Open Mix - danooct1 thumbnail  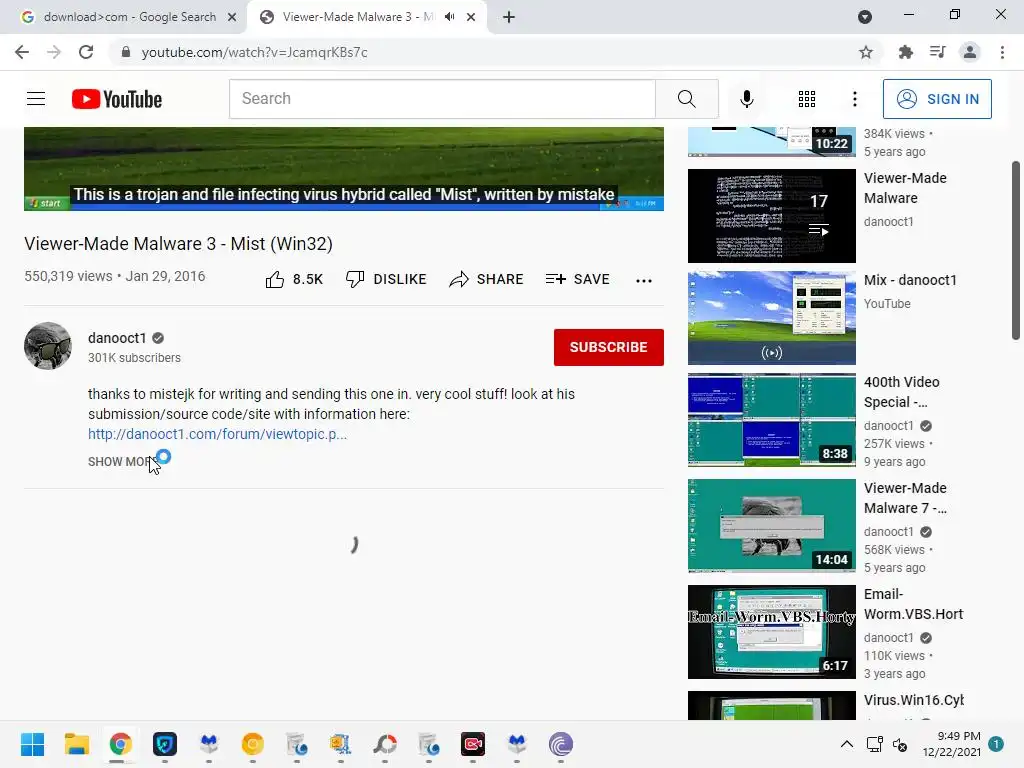(771, 318)
